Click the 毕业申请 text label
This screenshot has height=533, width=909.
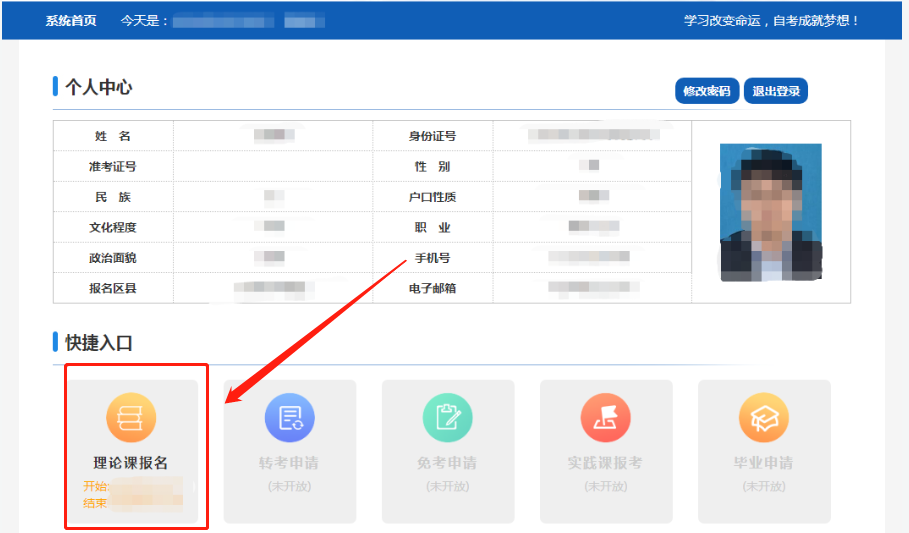(x=764, y=463)
